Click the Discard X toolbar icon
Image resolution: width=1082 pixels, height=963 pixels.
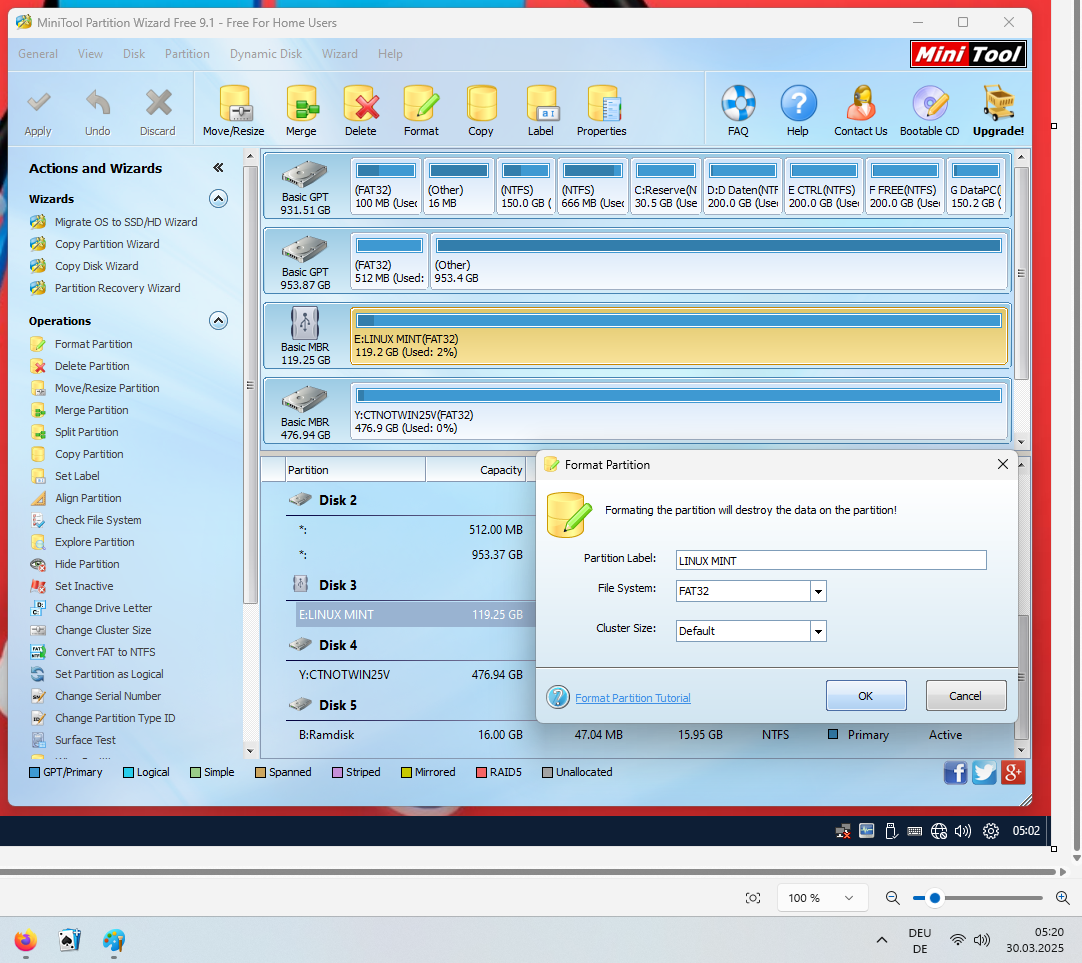click(159, 103)
